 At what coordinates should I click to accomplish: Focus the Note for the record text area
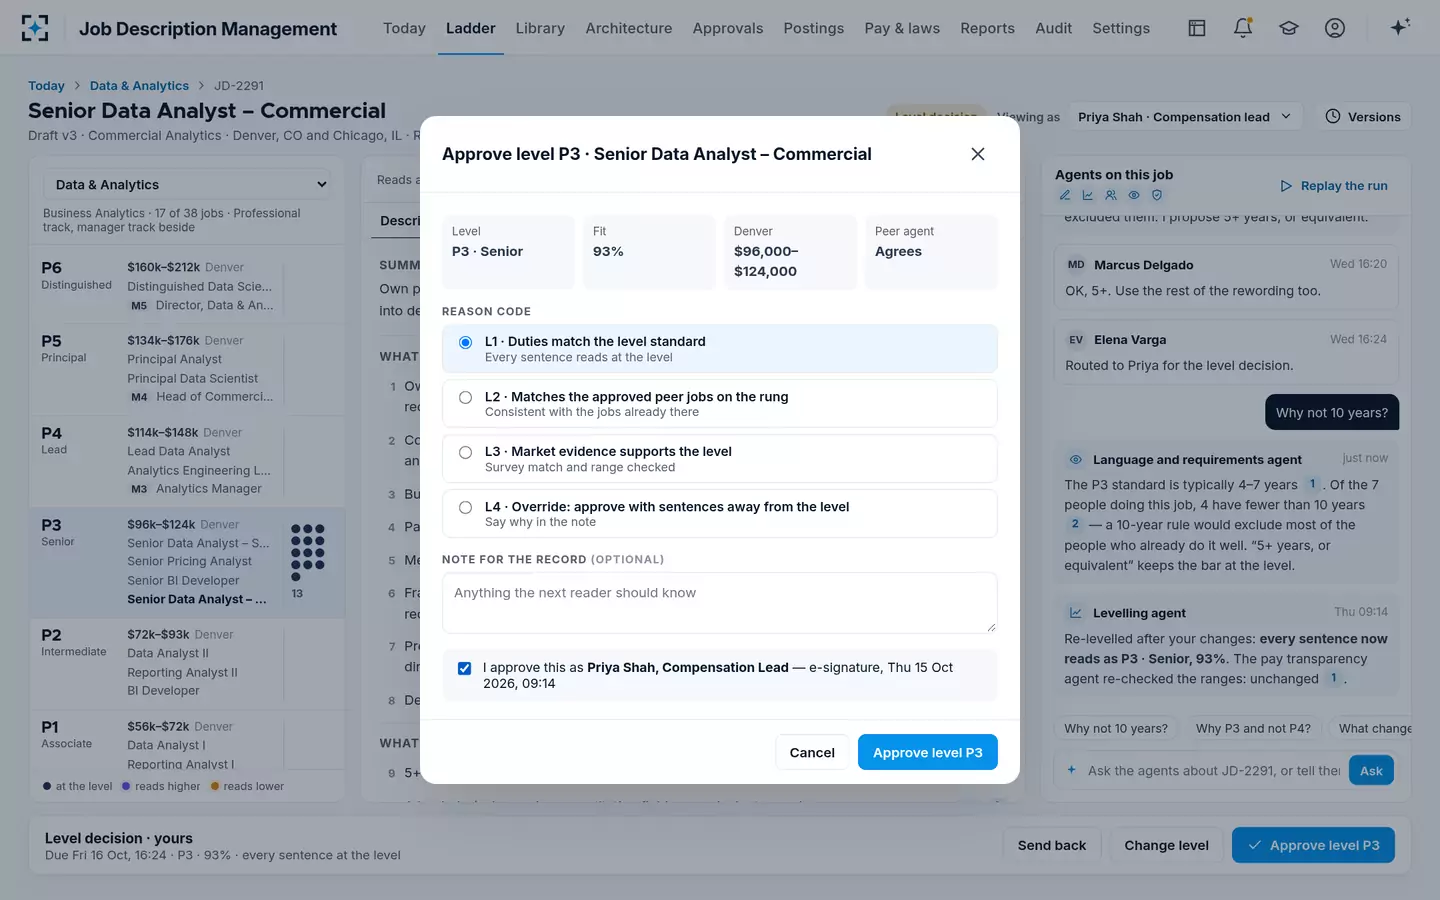point(719,603)
